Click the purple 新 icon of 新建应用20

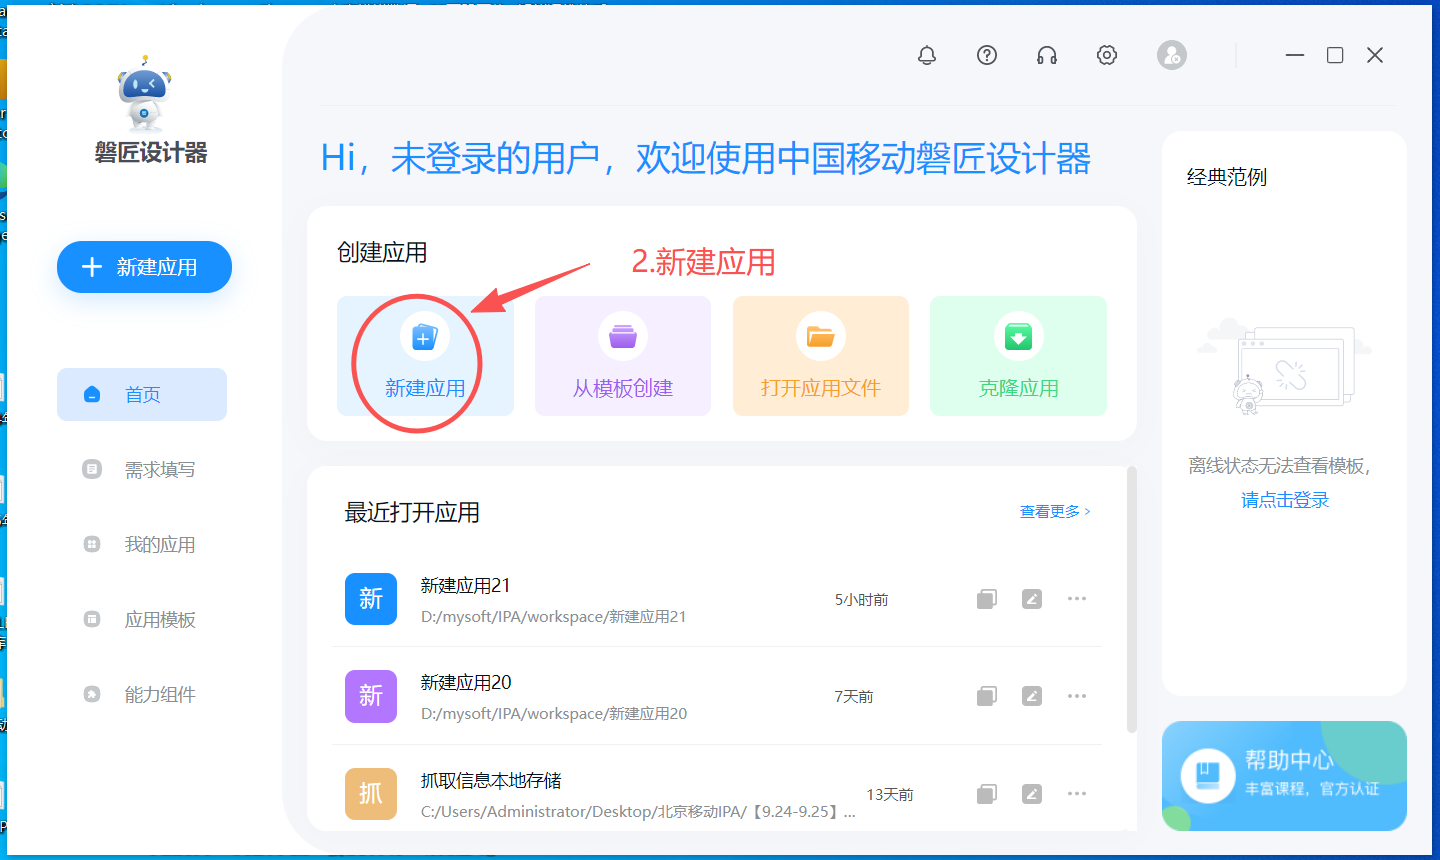coord(371,696)
